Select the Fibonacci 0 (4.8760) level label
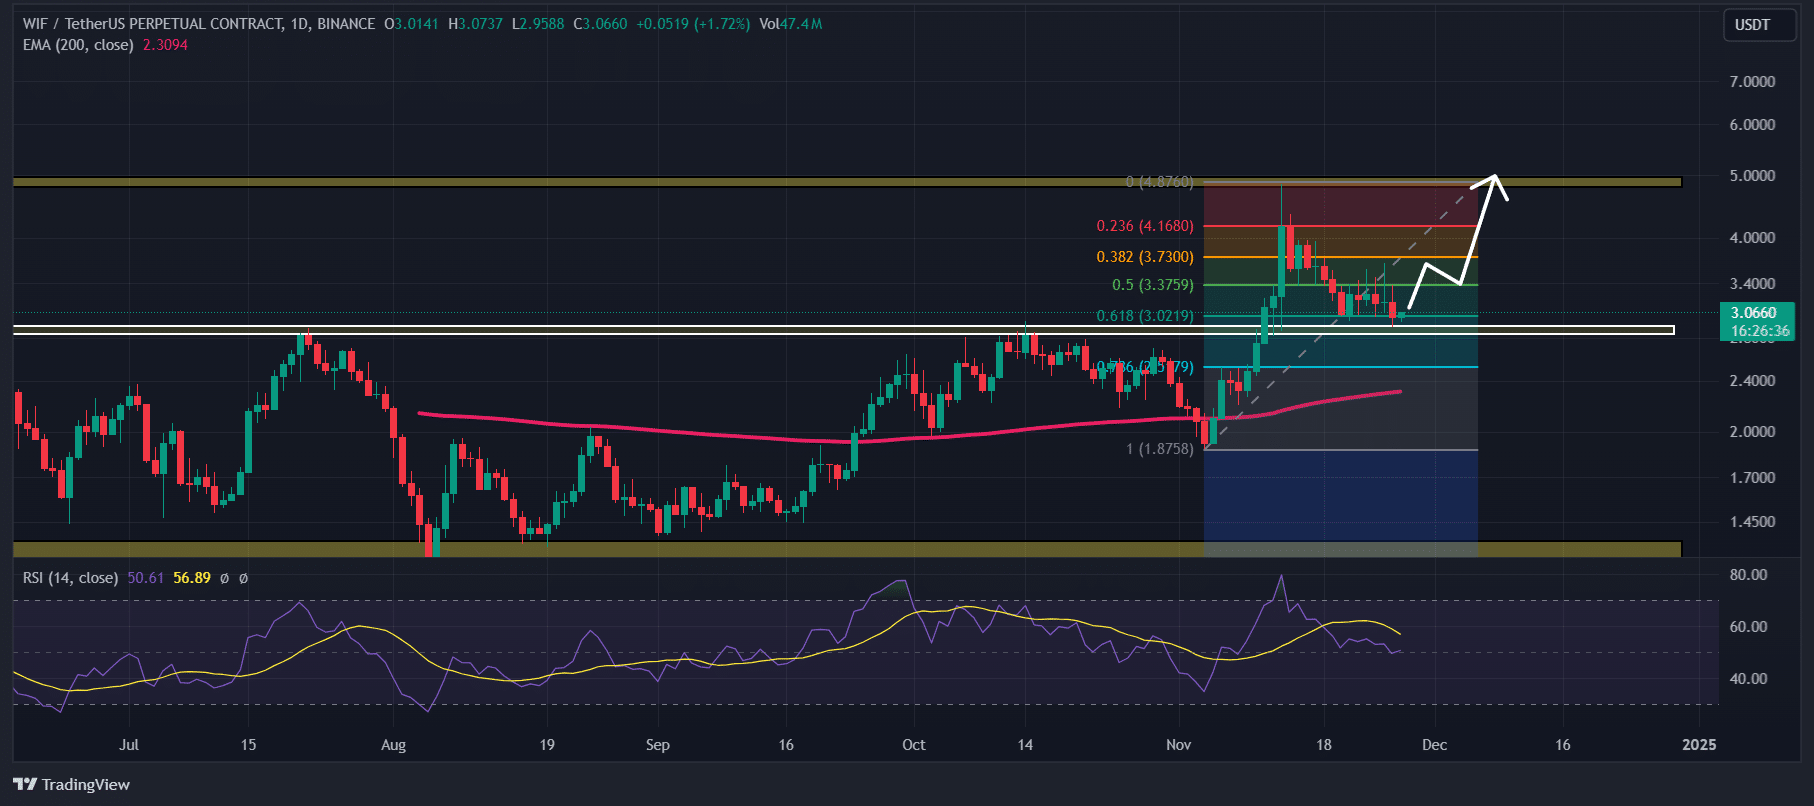Screen dimensions: 1814x806 click(x=1159, y=182)
